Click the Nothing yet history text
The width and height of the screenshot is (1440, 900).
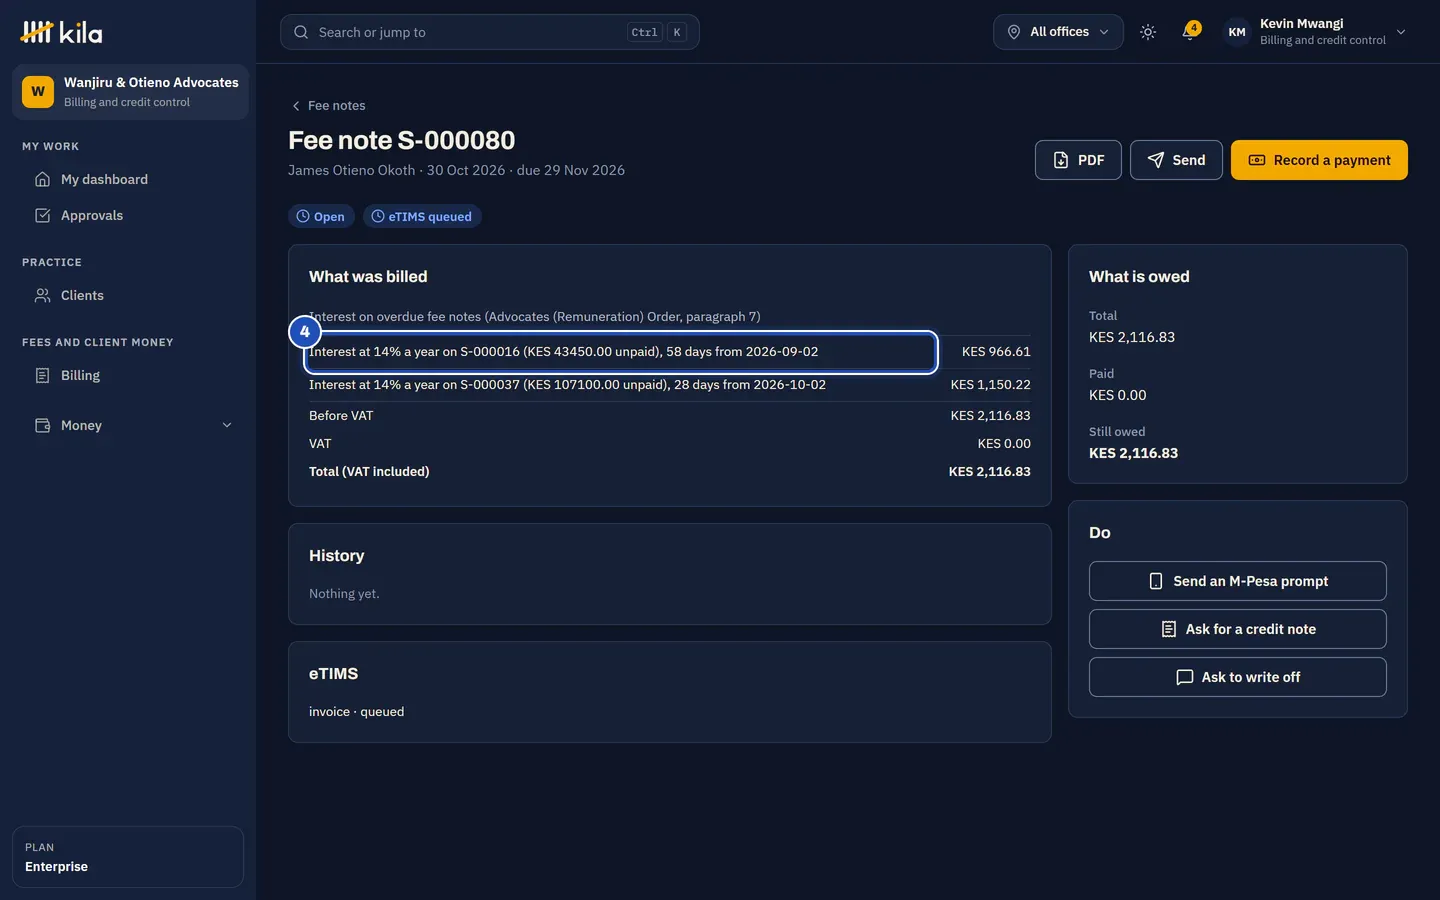[x=344, y=594]
